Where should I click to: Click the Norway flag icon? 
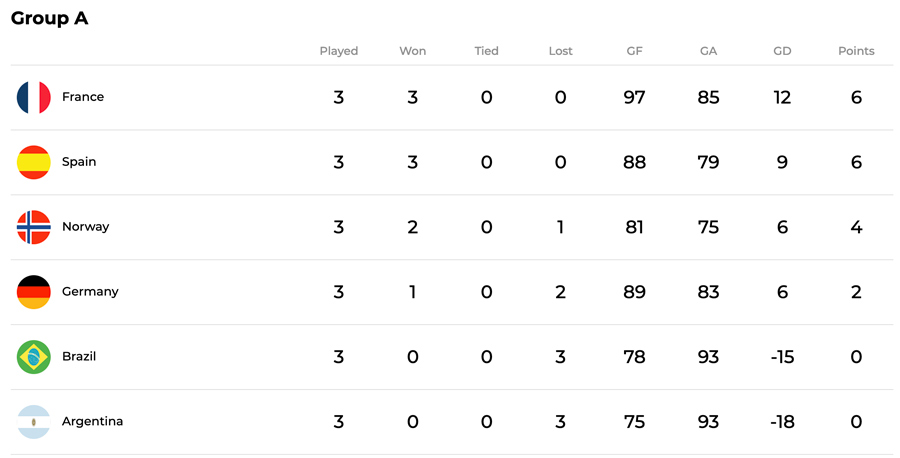(x=34, y=227)
